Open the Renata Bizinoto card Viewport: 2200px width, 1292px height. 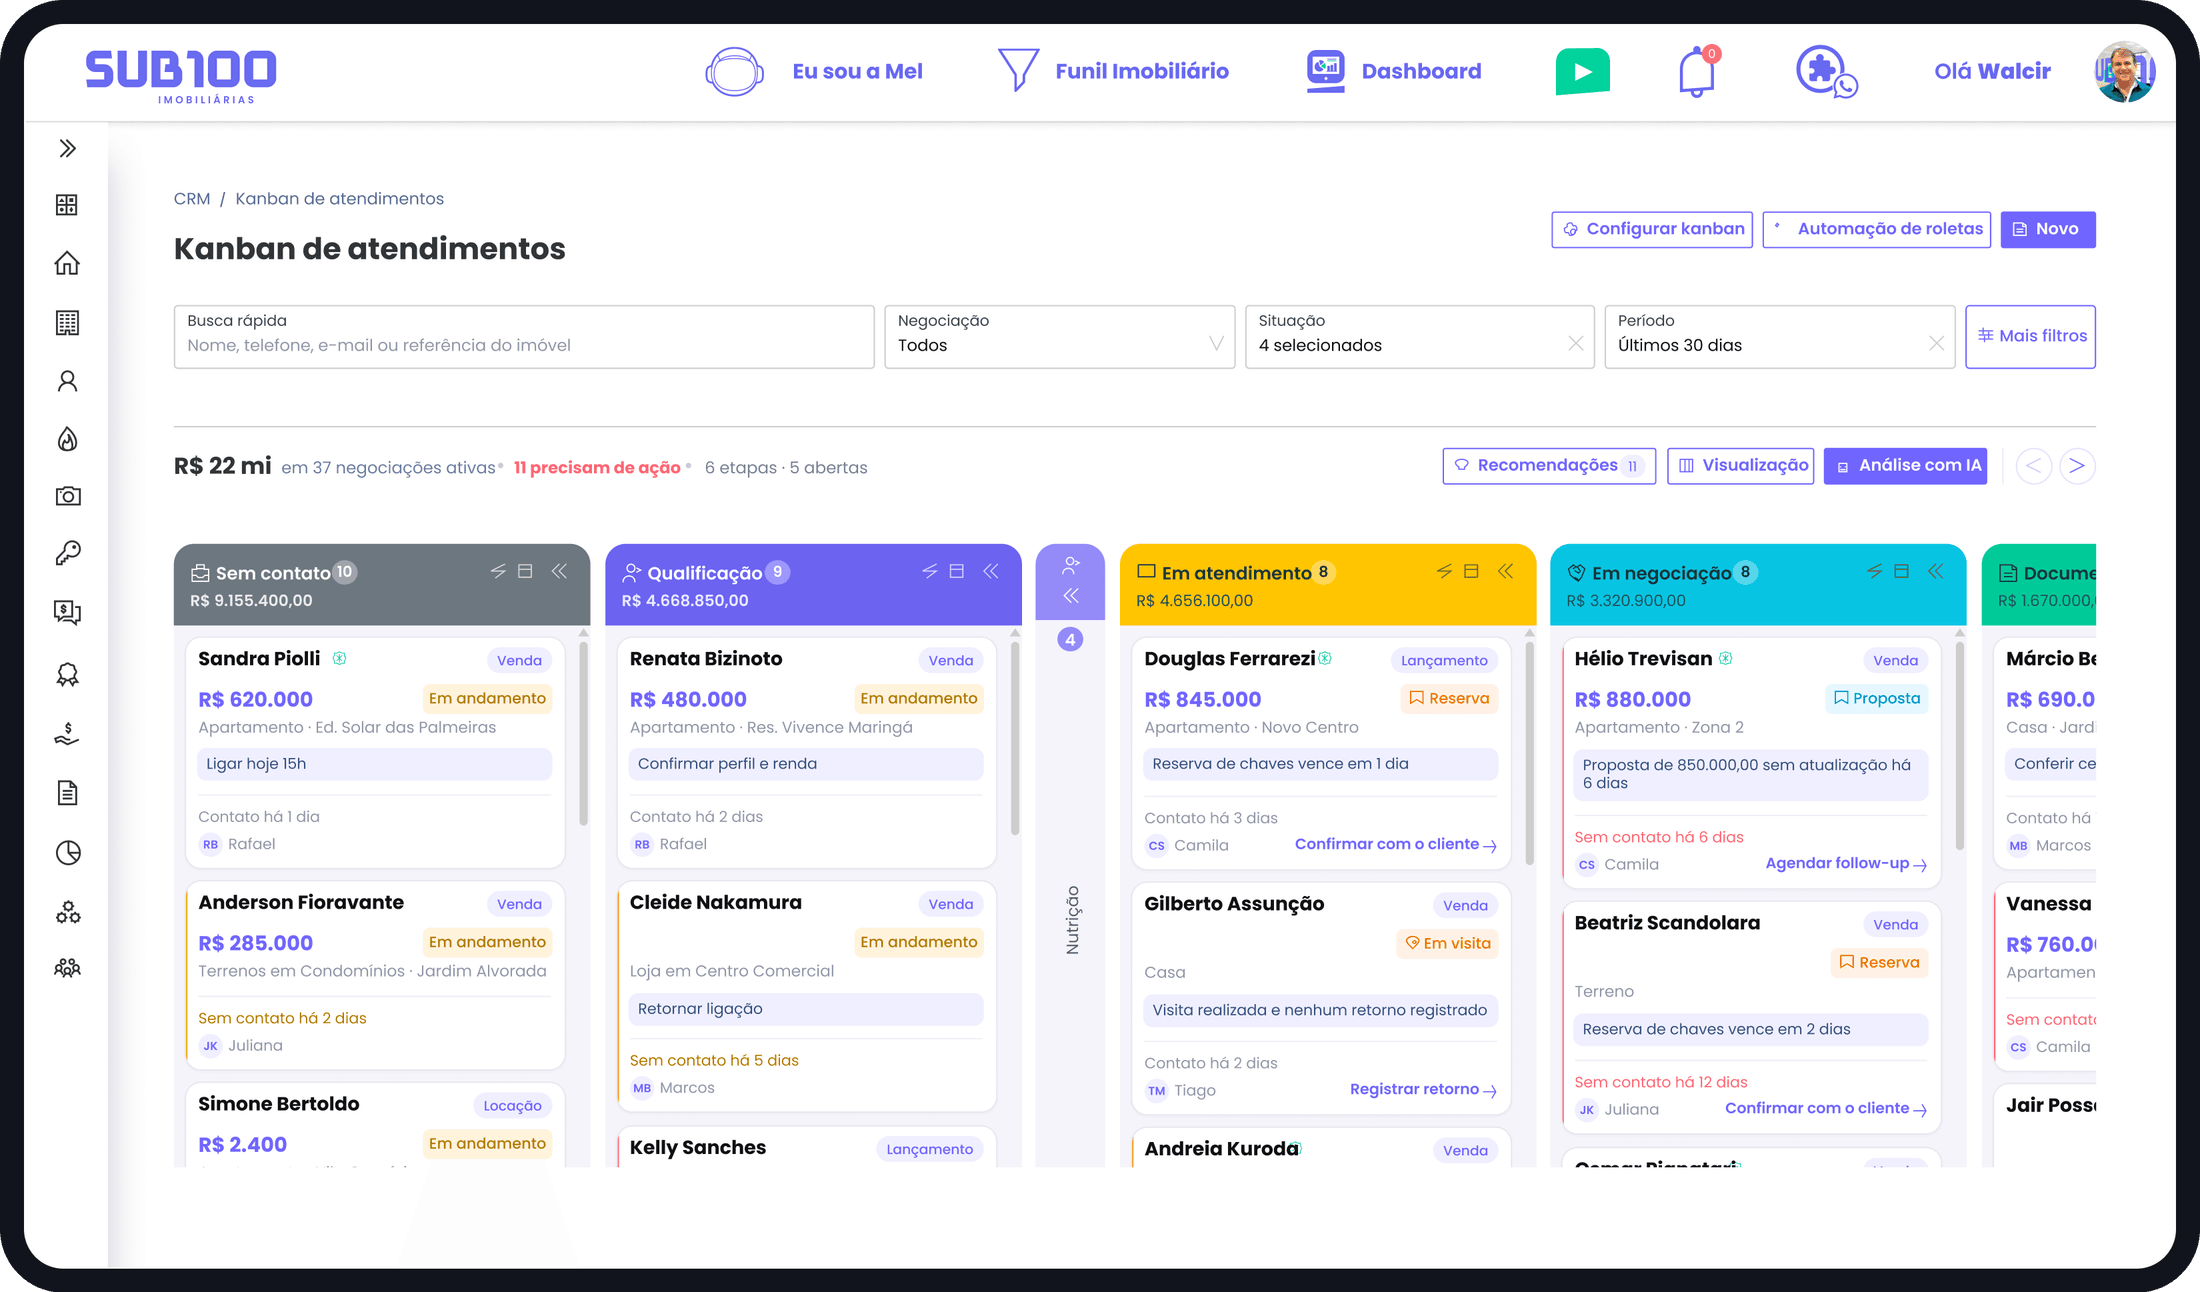click(x=807, y=752)
